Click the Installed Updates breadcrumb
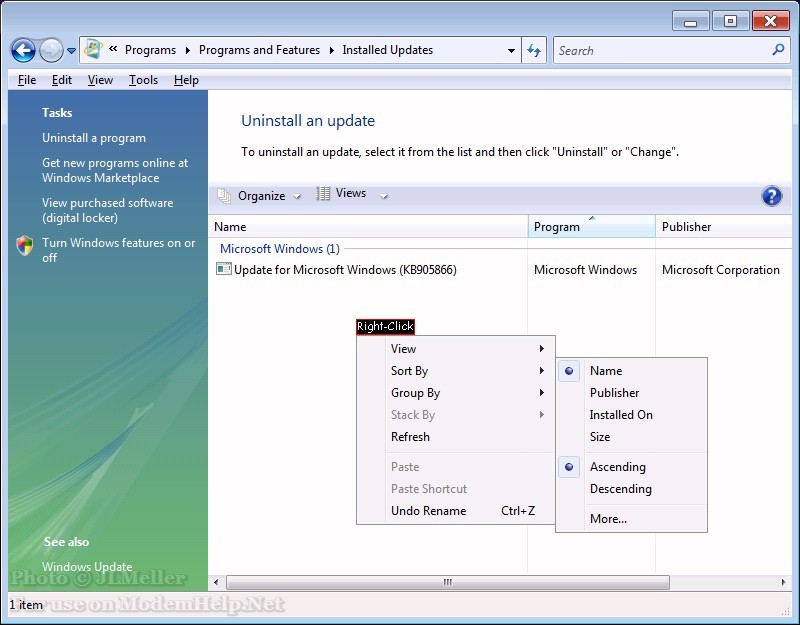 pos(388,50)
